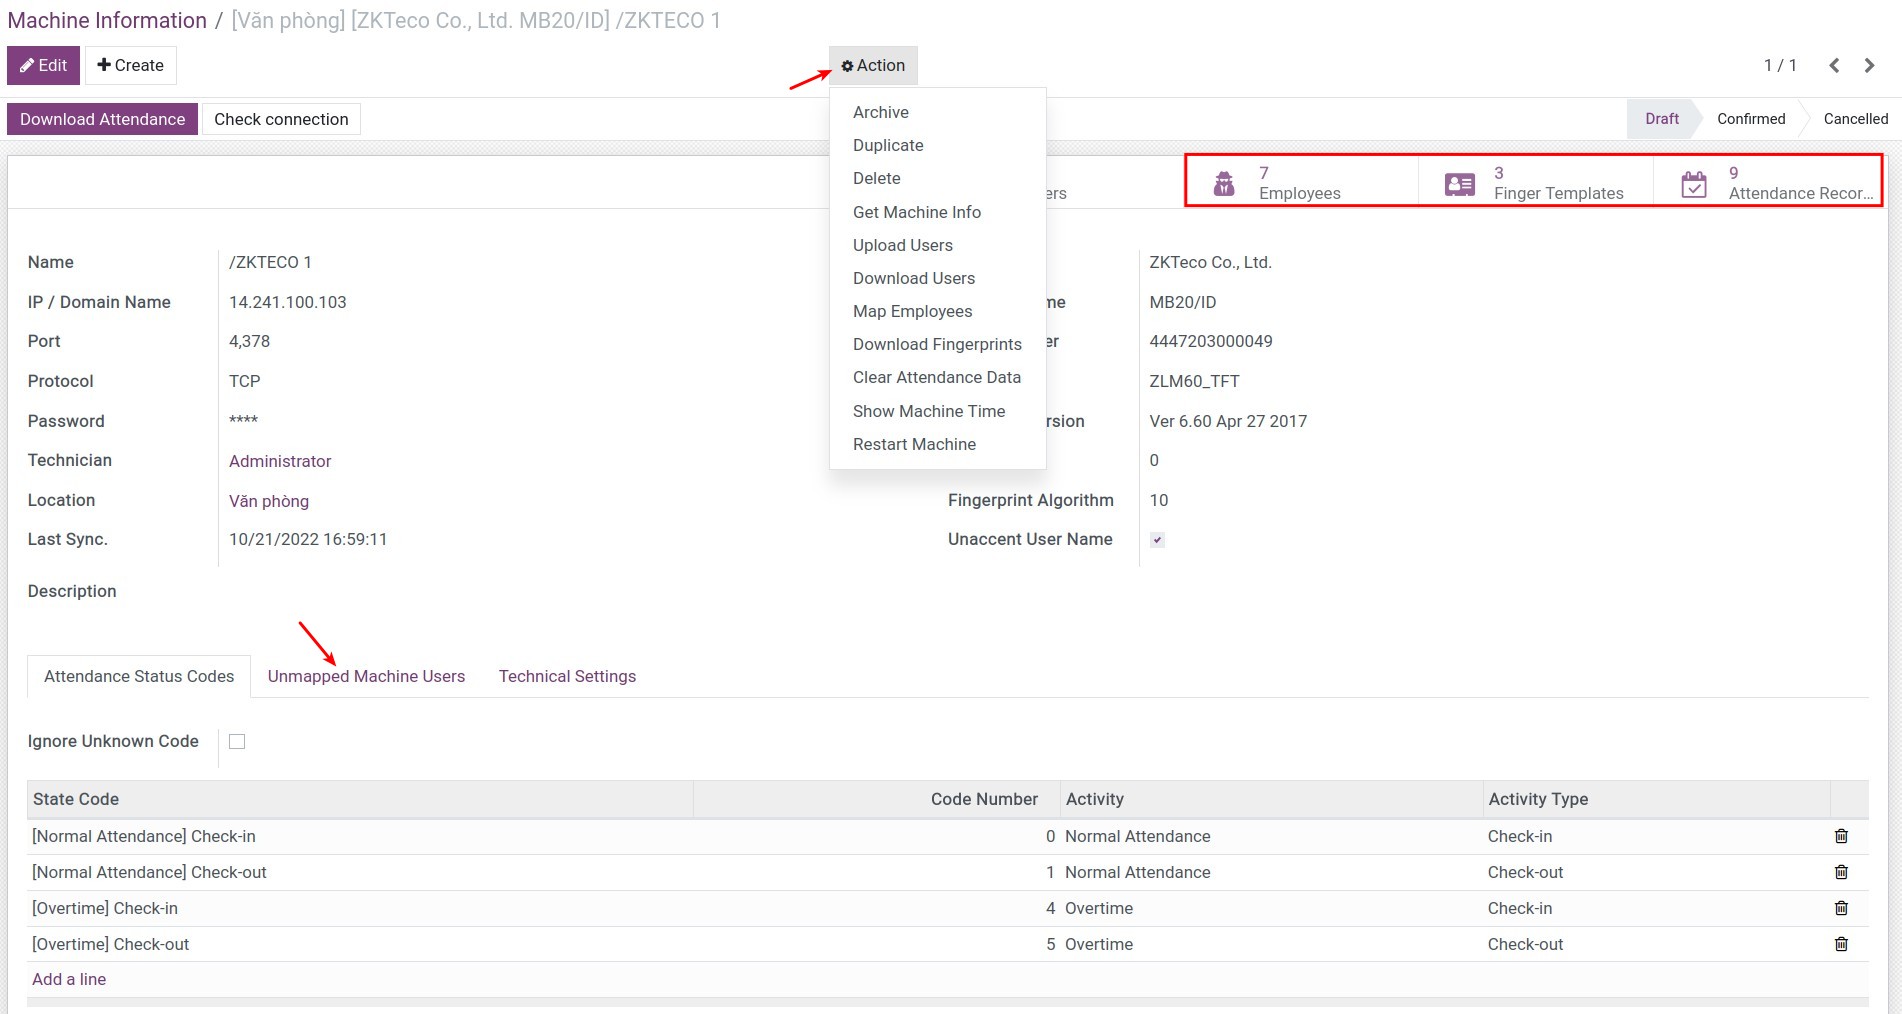Remove the Overtime Check-in row via trash icon
The height and width of the screenshot is (1014, 1902).
tap(1841, 908)
